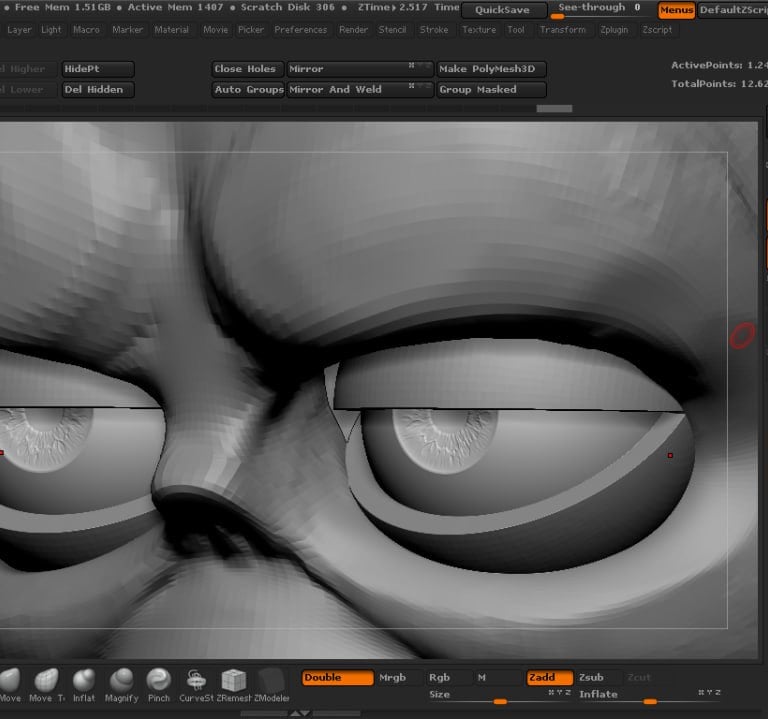Click Mirror And Weld button
The height and width of the screenshot is (719, 768).
click(360, 90)
